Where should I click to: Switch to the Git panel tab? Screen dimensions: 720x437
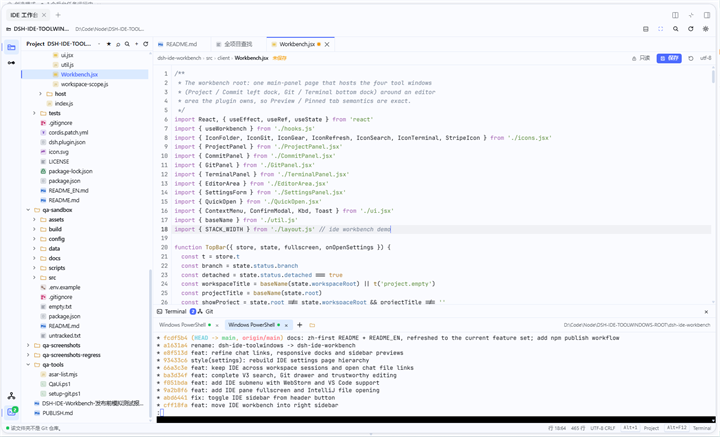point(206,312)
